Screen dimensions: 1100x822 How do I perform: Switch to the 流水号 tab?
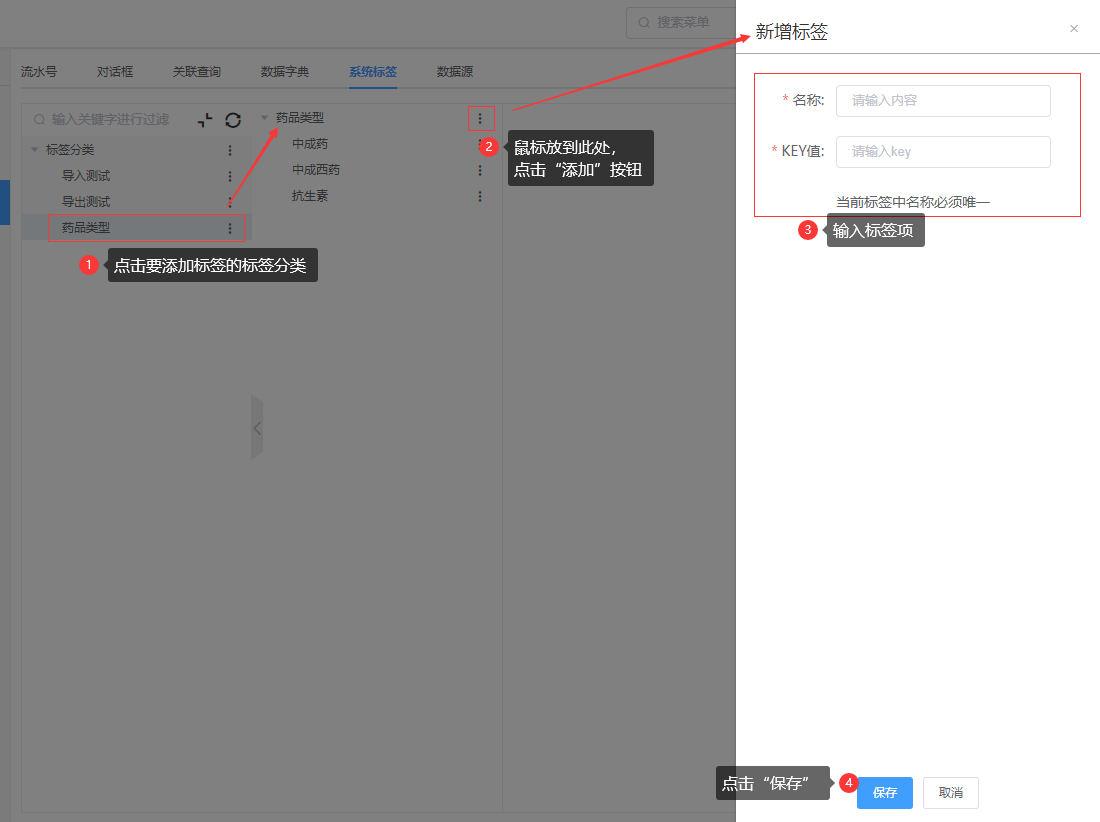coord(39,72)
